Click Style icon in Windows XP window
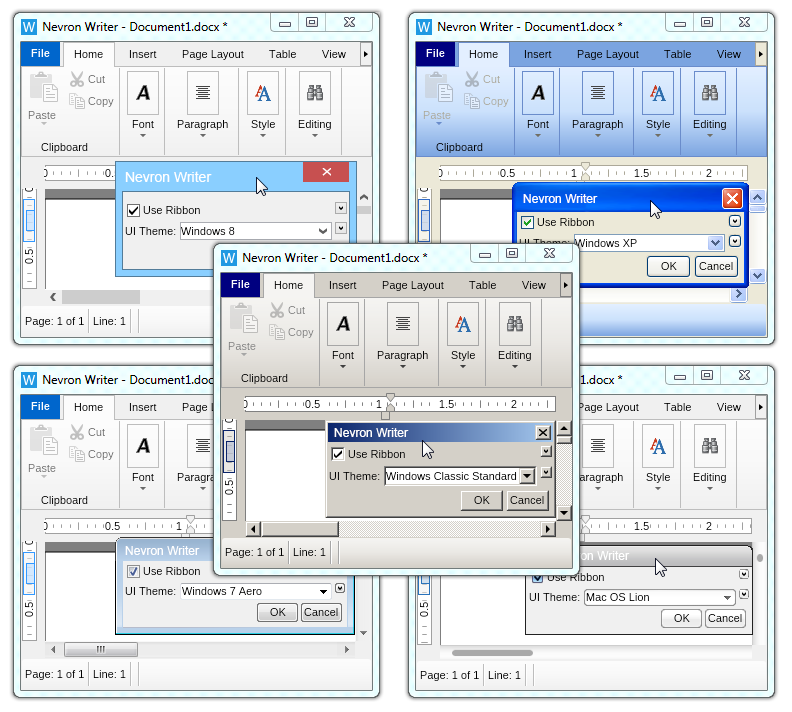The height and width of the screenshot is (712, 792). click(x=658, y=93)
